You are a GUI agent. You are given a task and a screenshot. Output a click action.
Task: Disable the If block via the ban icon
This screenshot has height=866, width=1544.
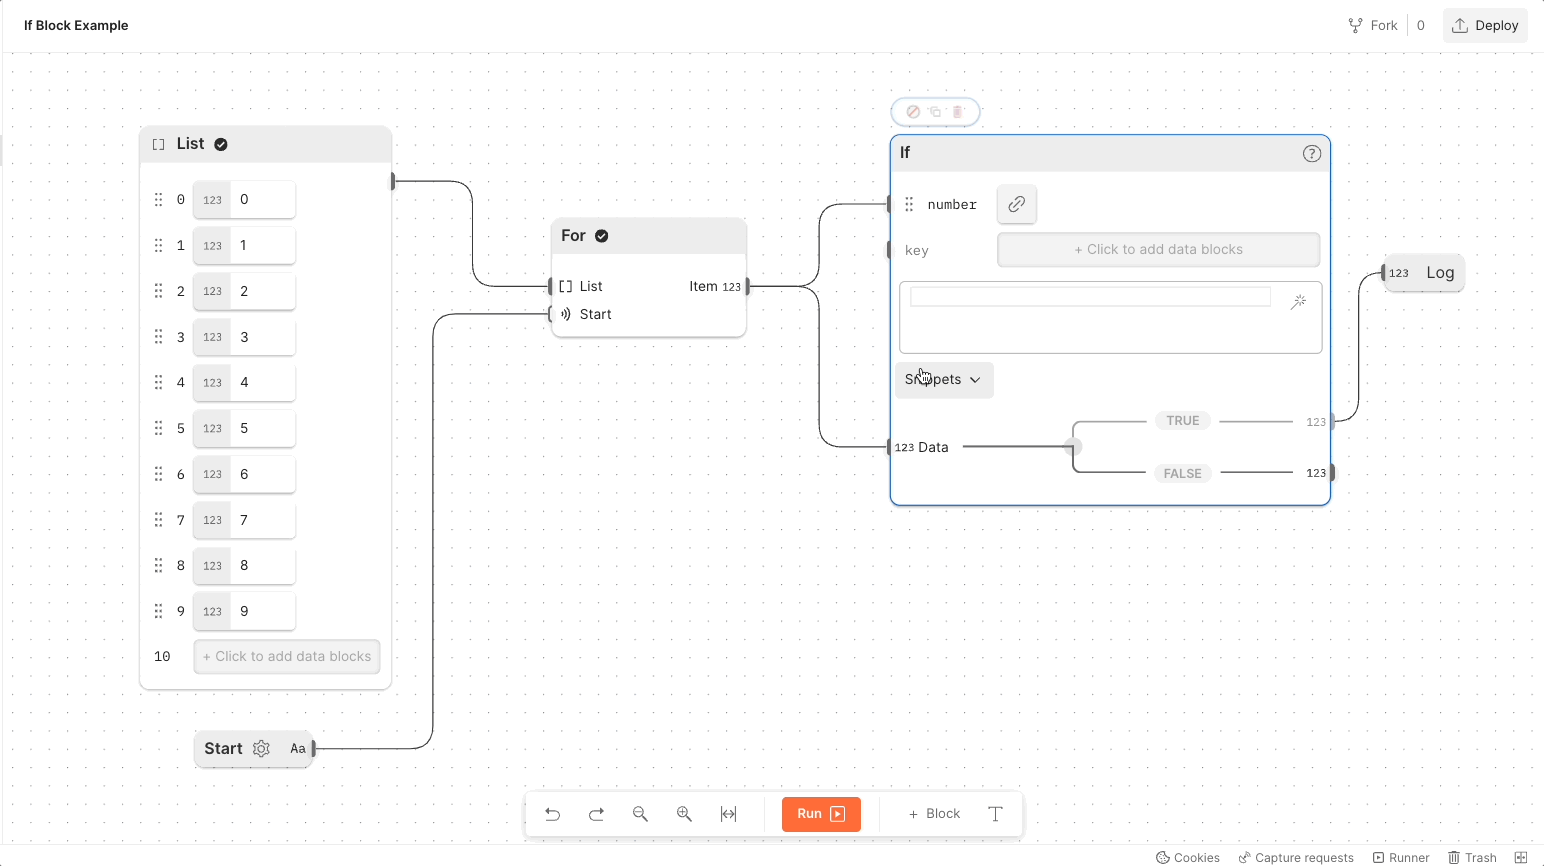coord(913,112)
